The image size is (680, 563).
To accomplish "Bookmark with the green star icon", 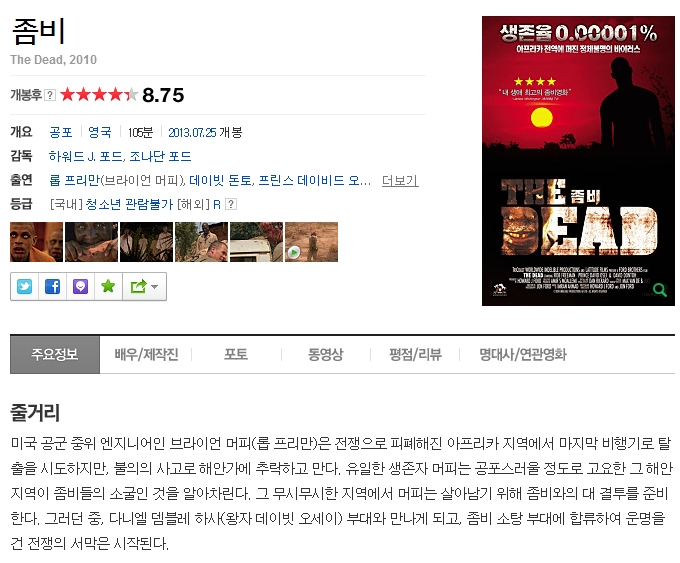I will coord(108,286).
